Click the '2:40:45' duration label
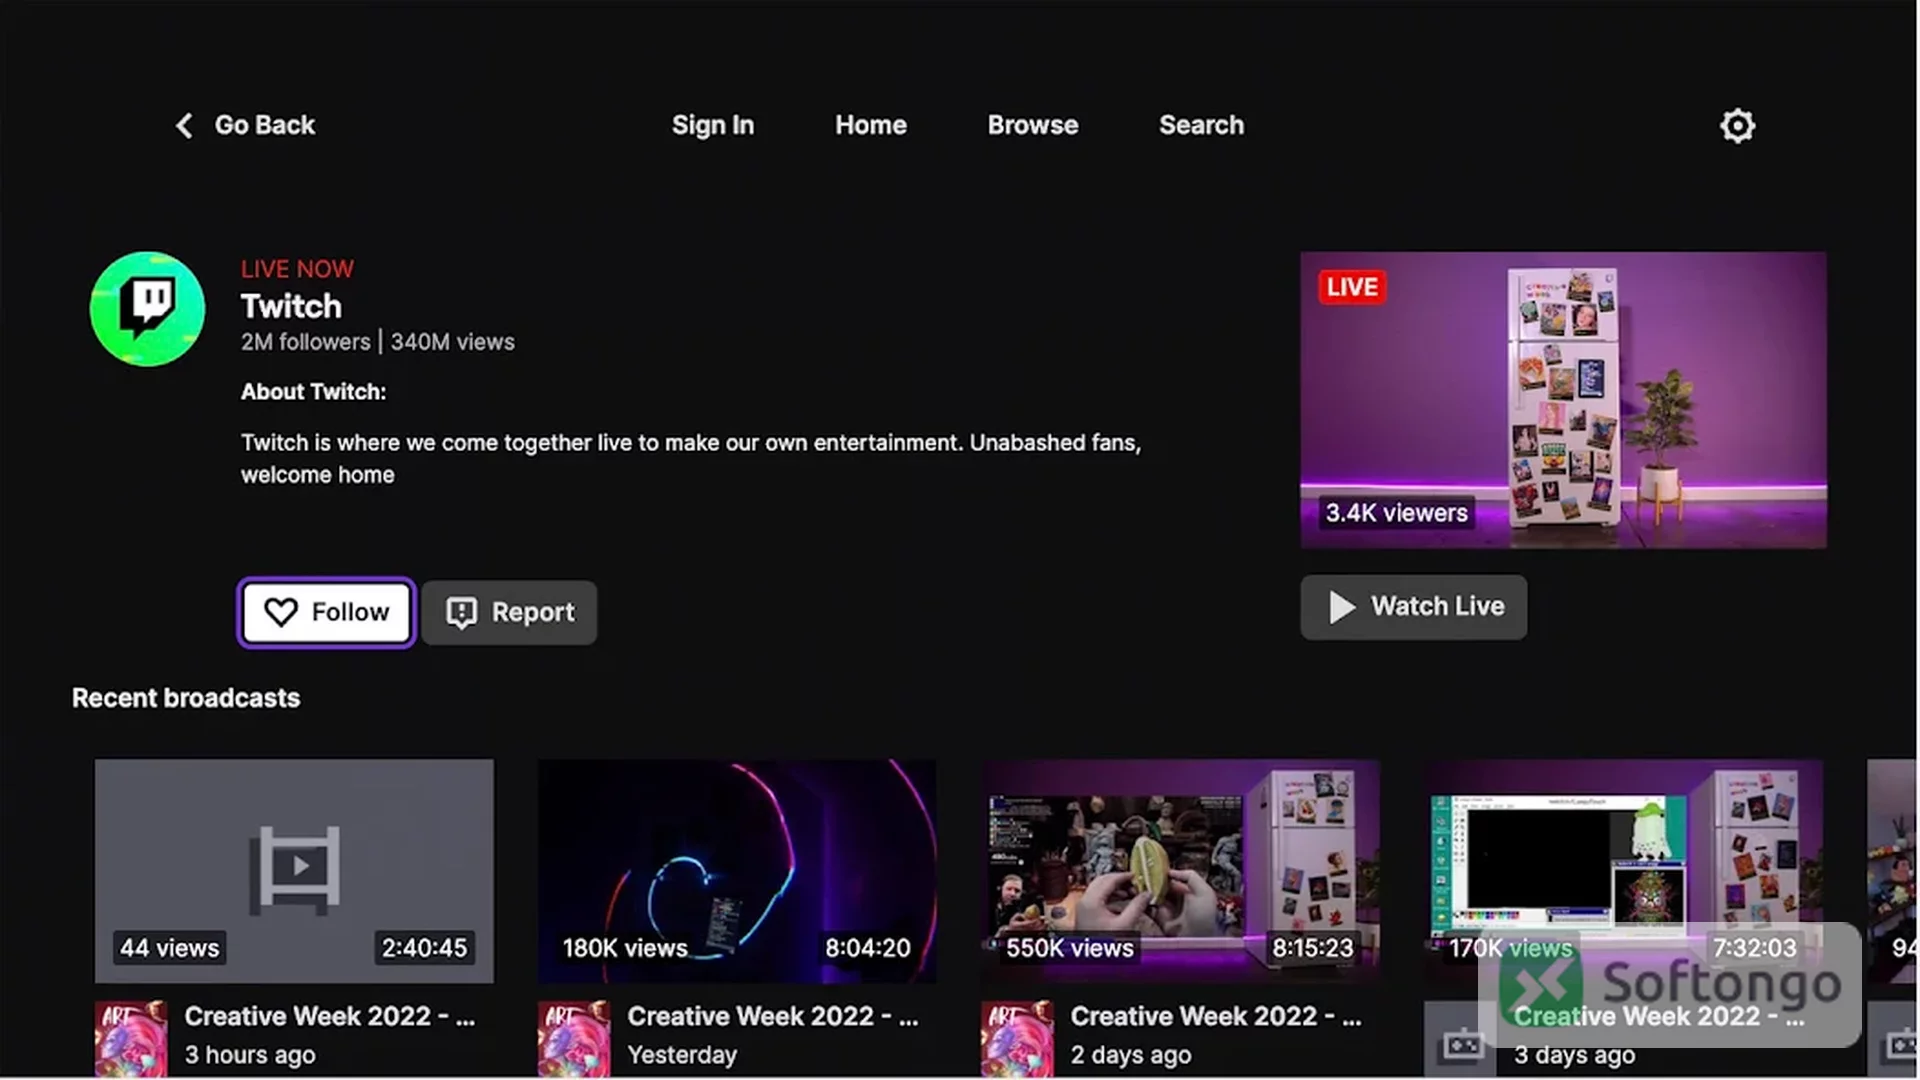Viewport: 1920px width, 1080px height. click(424, 948)
